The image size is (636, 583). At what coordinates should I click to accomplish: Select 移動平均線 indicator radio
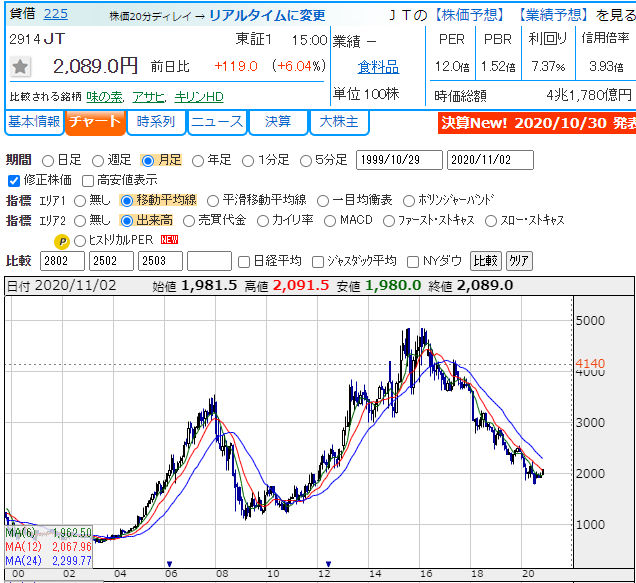(x=127, y=201)
